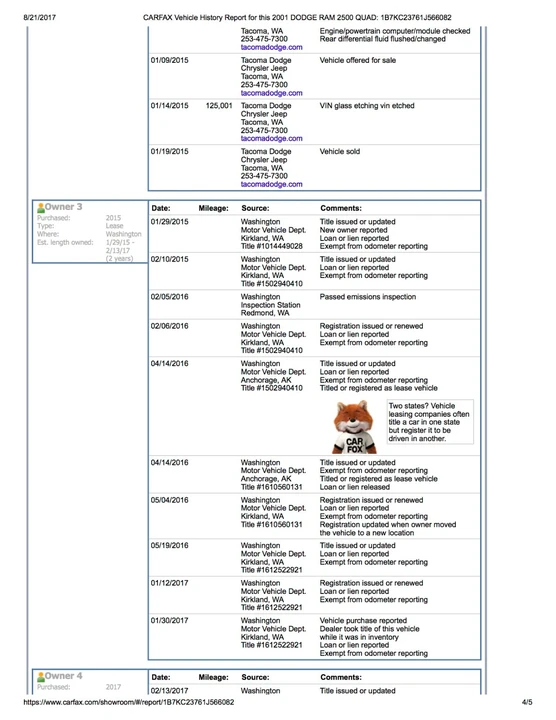This screenshot has height=720, width=556.
Task: Click the 'Source:' header in Owner 3 table
Action: [255, 208]
